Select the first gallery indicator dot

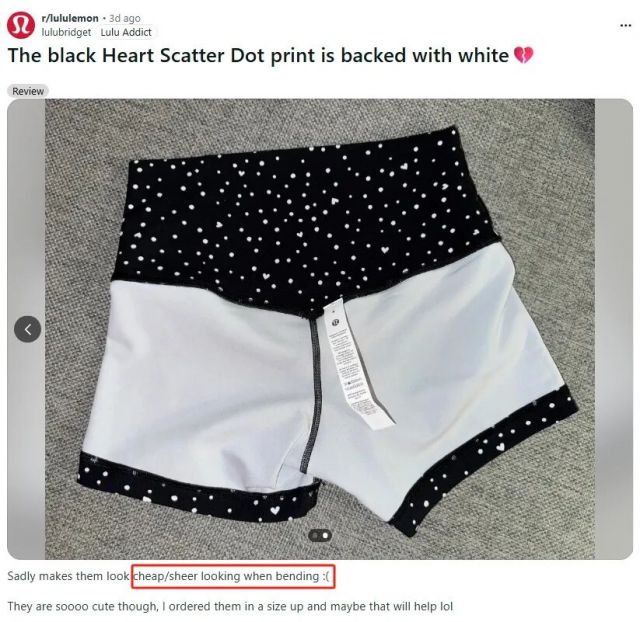(x=315, y=535)
